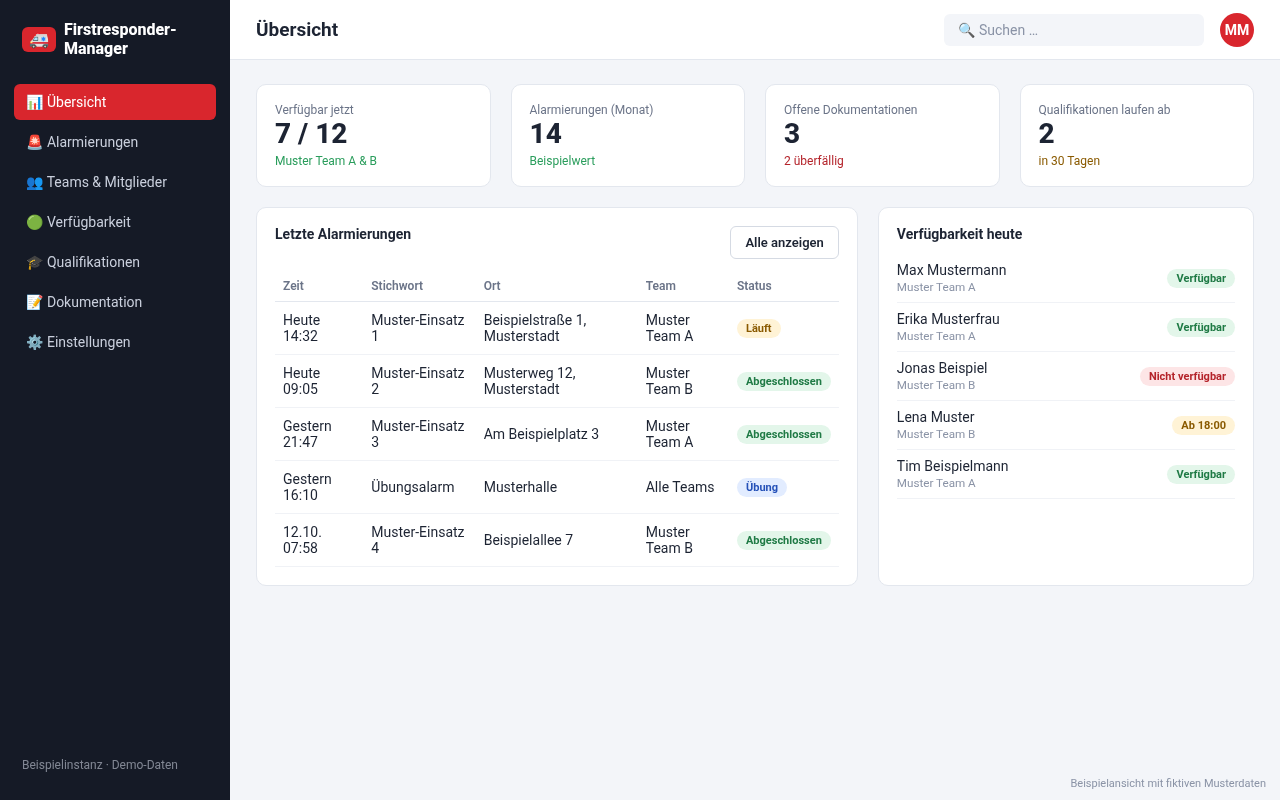
Task: Select Tim Beispielmann in availability list
Action: click(1066, 474)
